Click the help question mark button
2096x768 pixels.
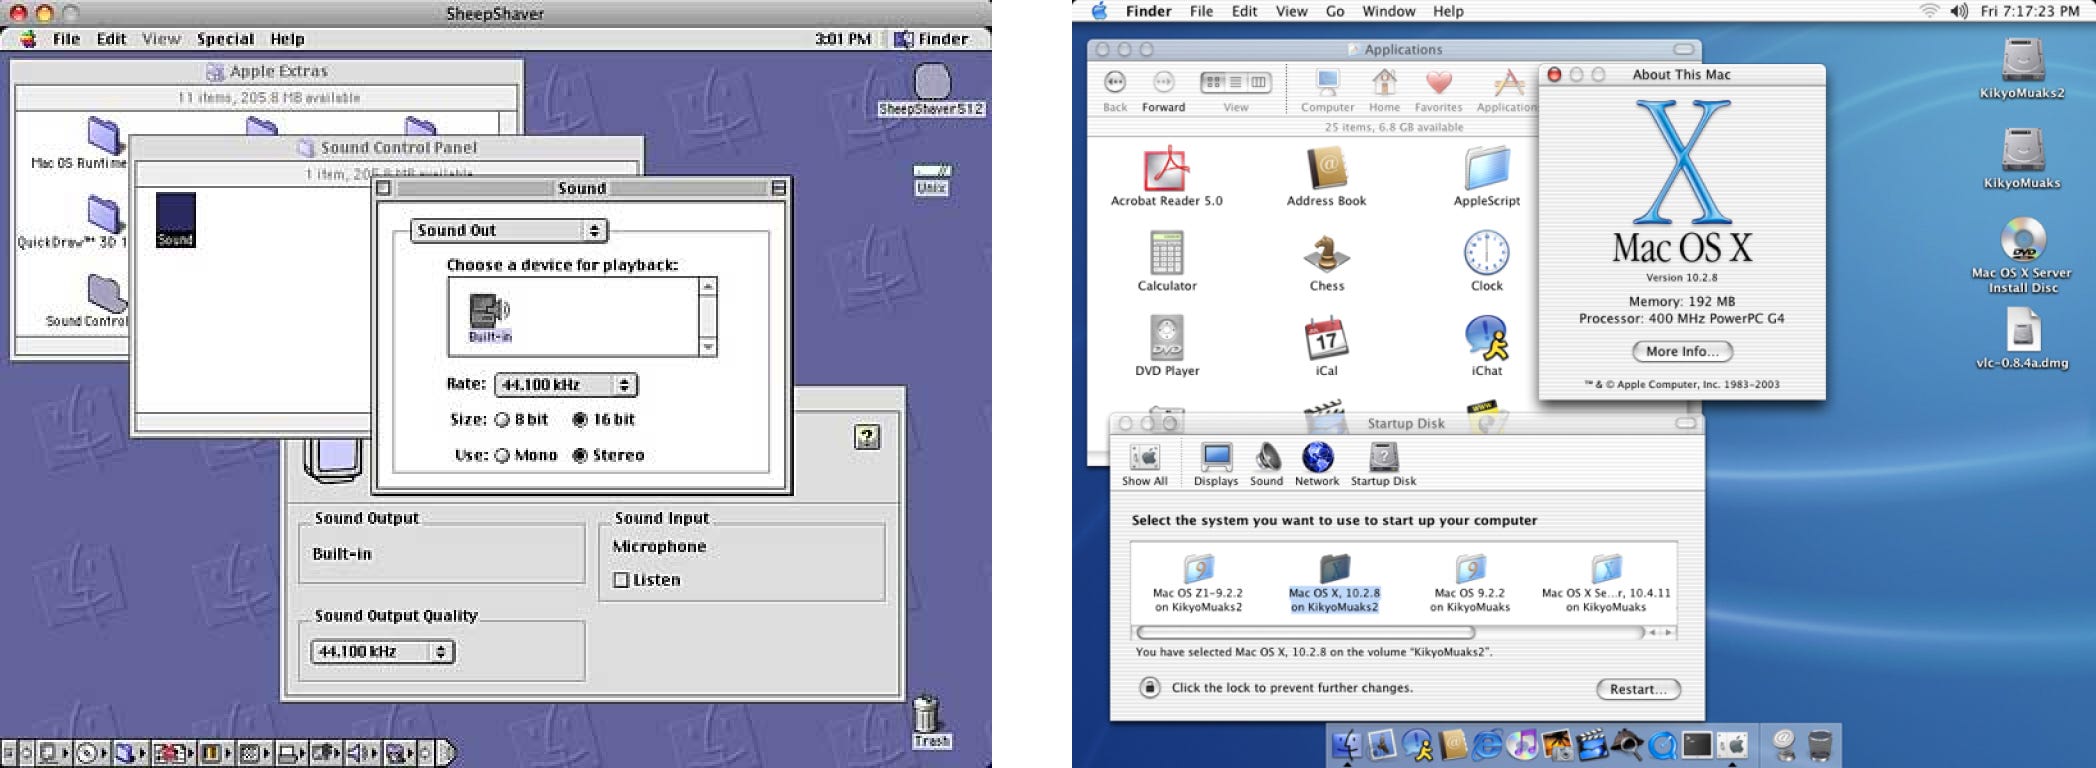[867, 437]
